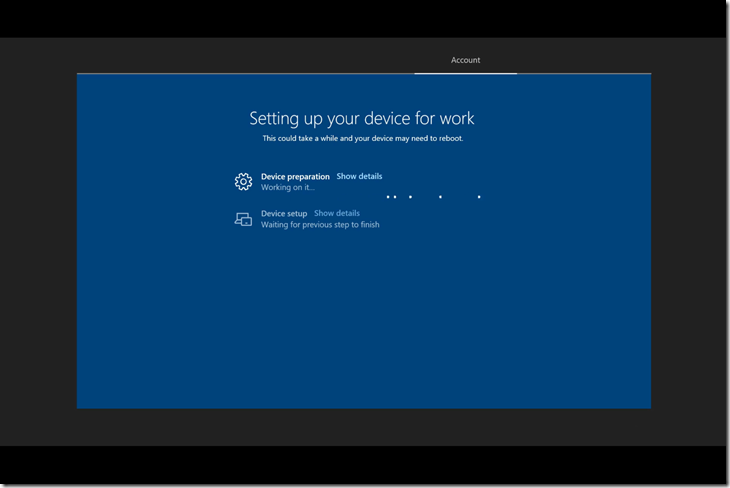Click the white underline beneath Account tab
This screenshot has width=730, height=488.
tap(465, 73)
